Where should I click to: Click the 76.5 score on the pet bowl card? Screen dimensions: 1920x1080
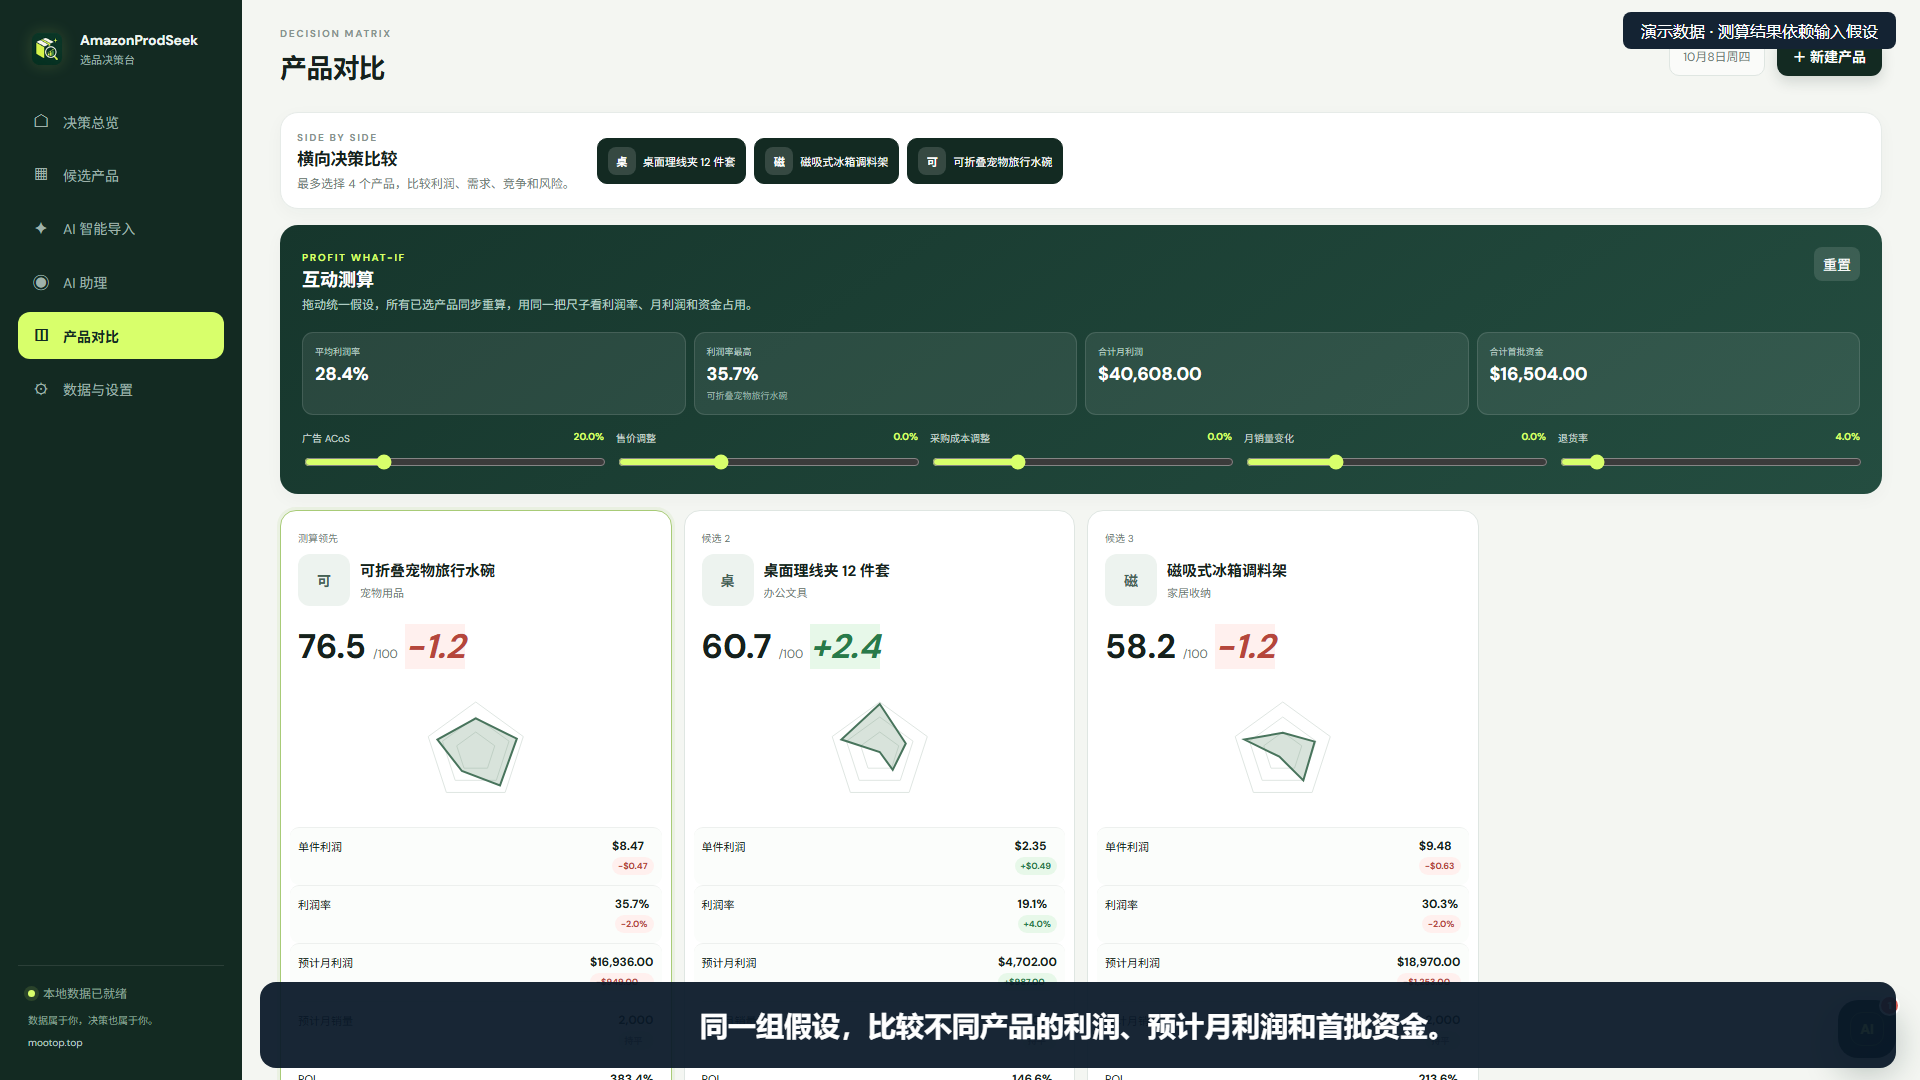(332, 646)
